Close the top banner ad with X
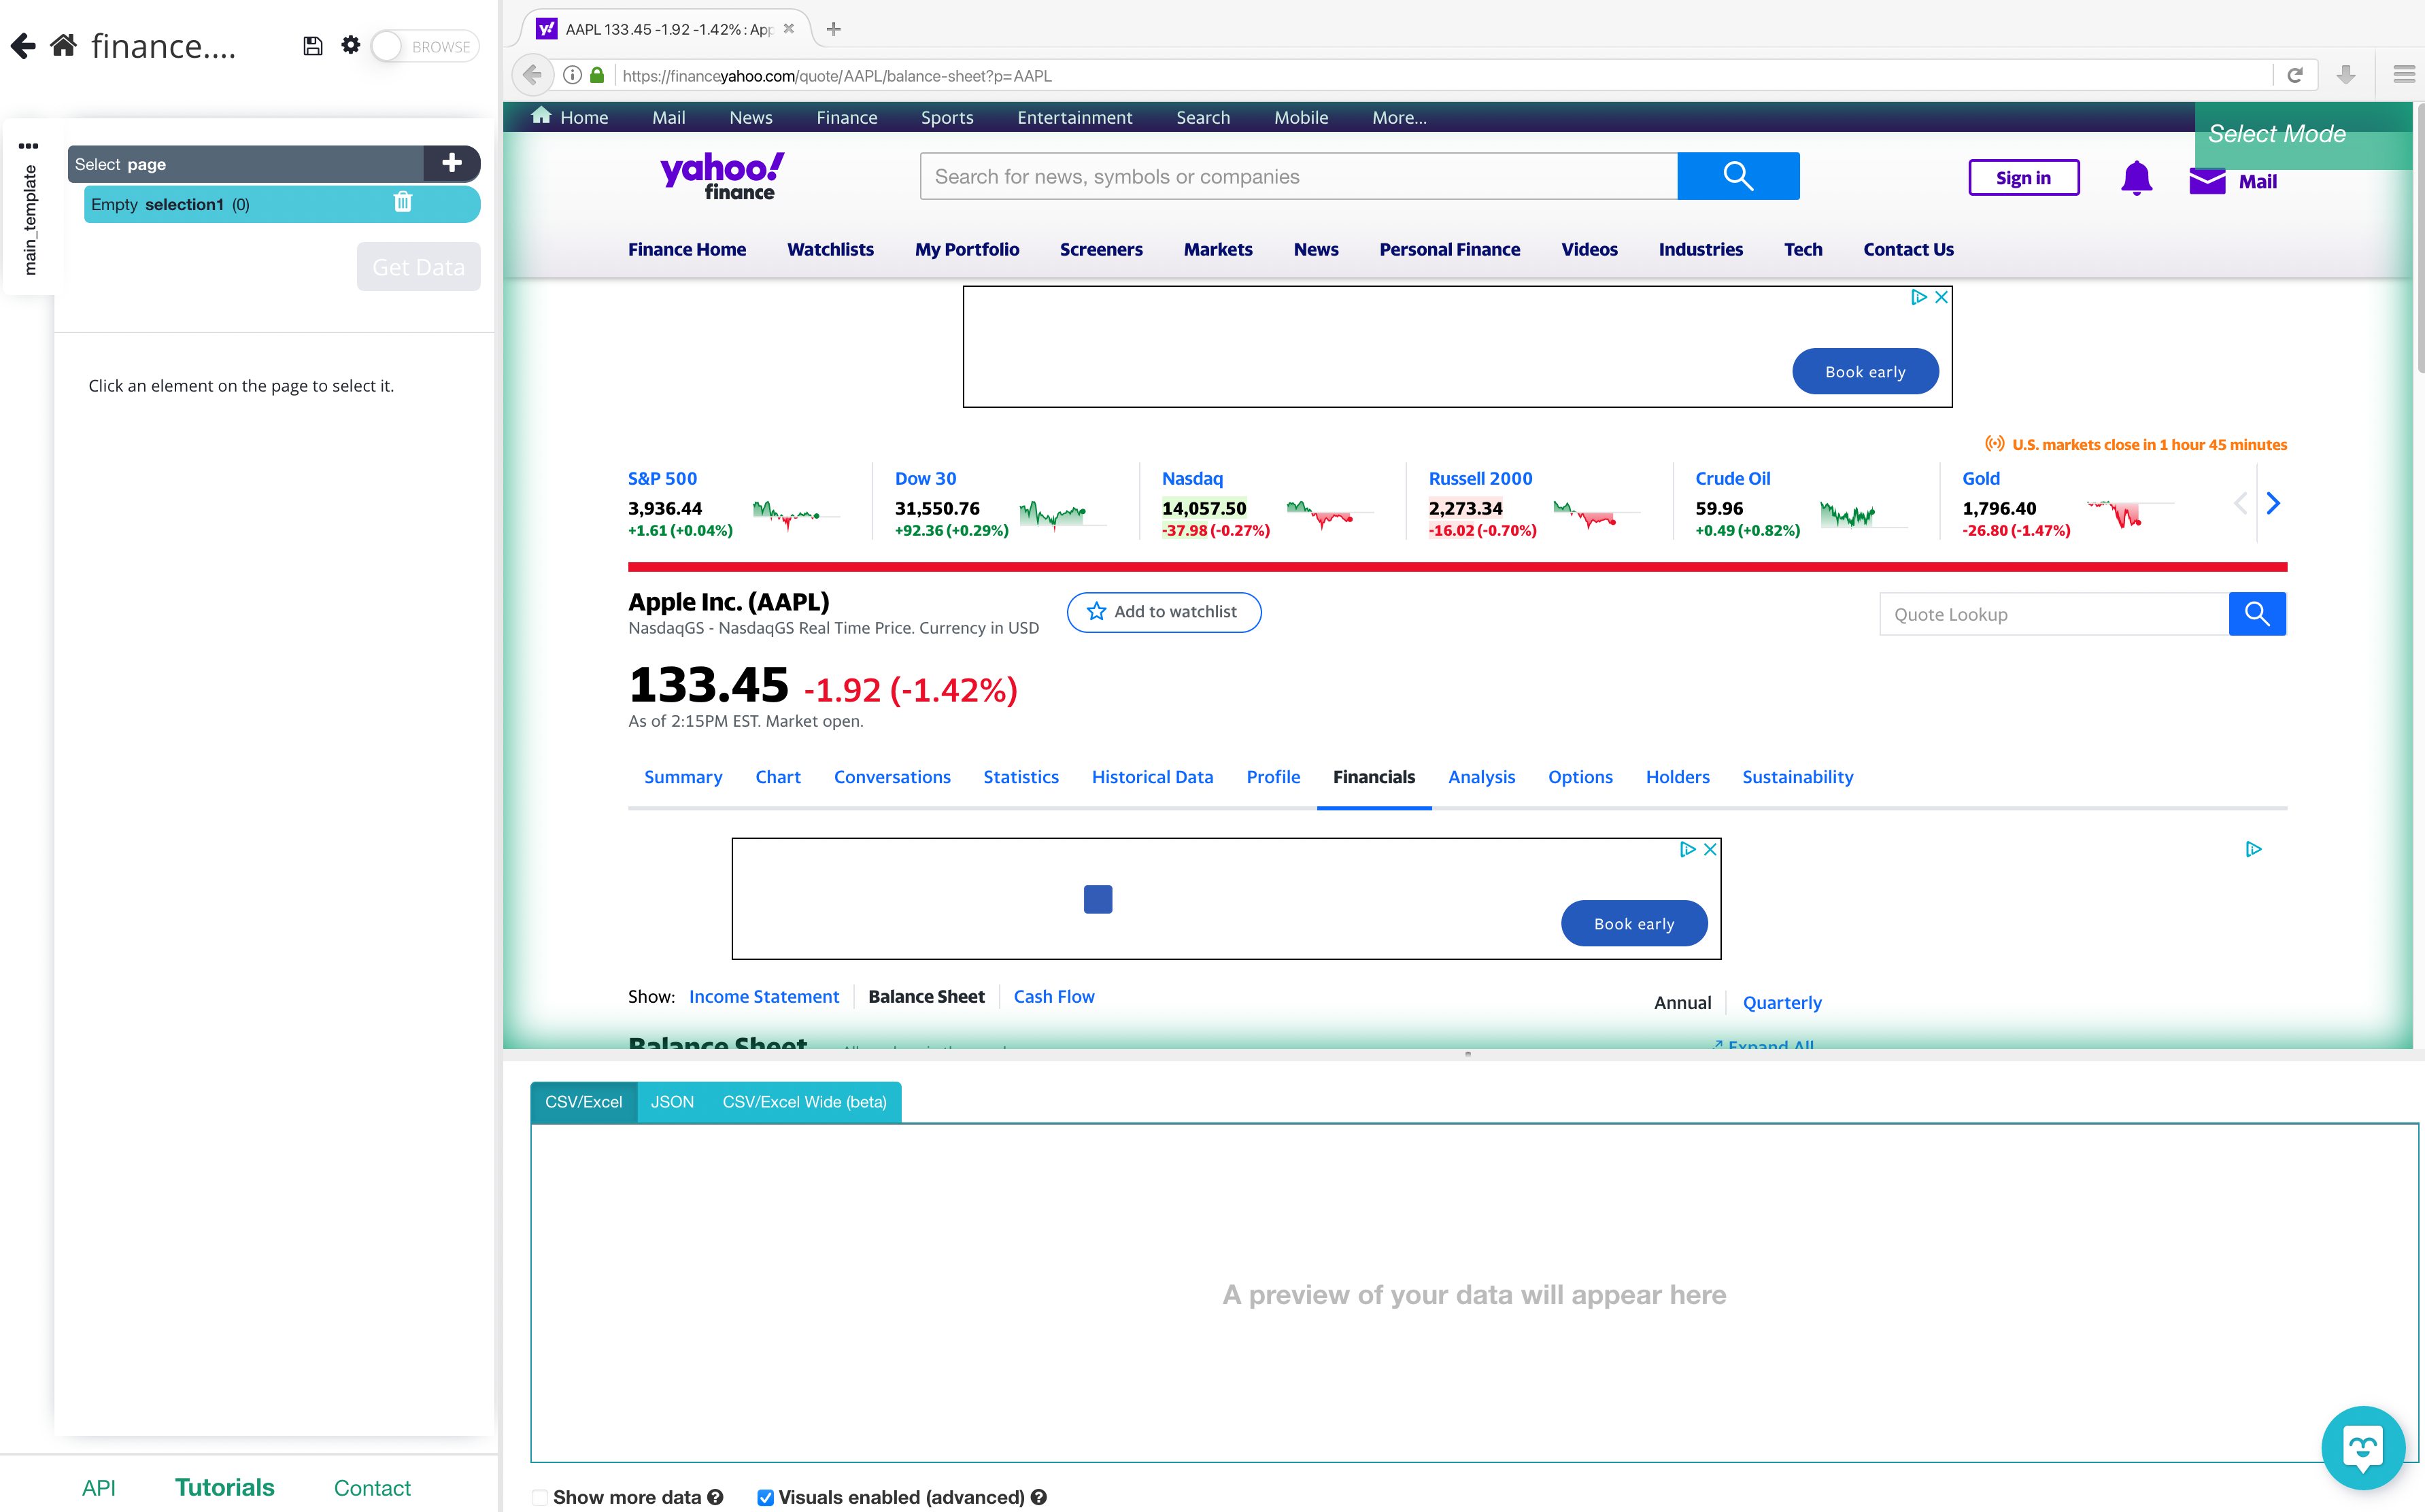 tap(1941, 297)
